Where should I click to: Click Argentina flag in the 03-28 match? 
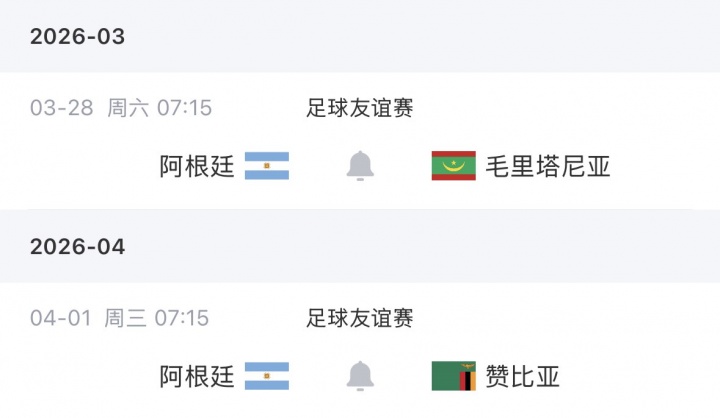tap(267, 166)
